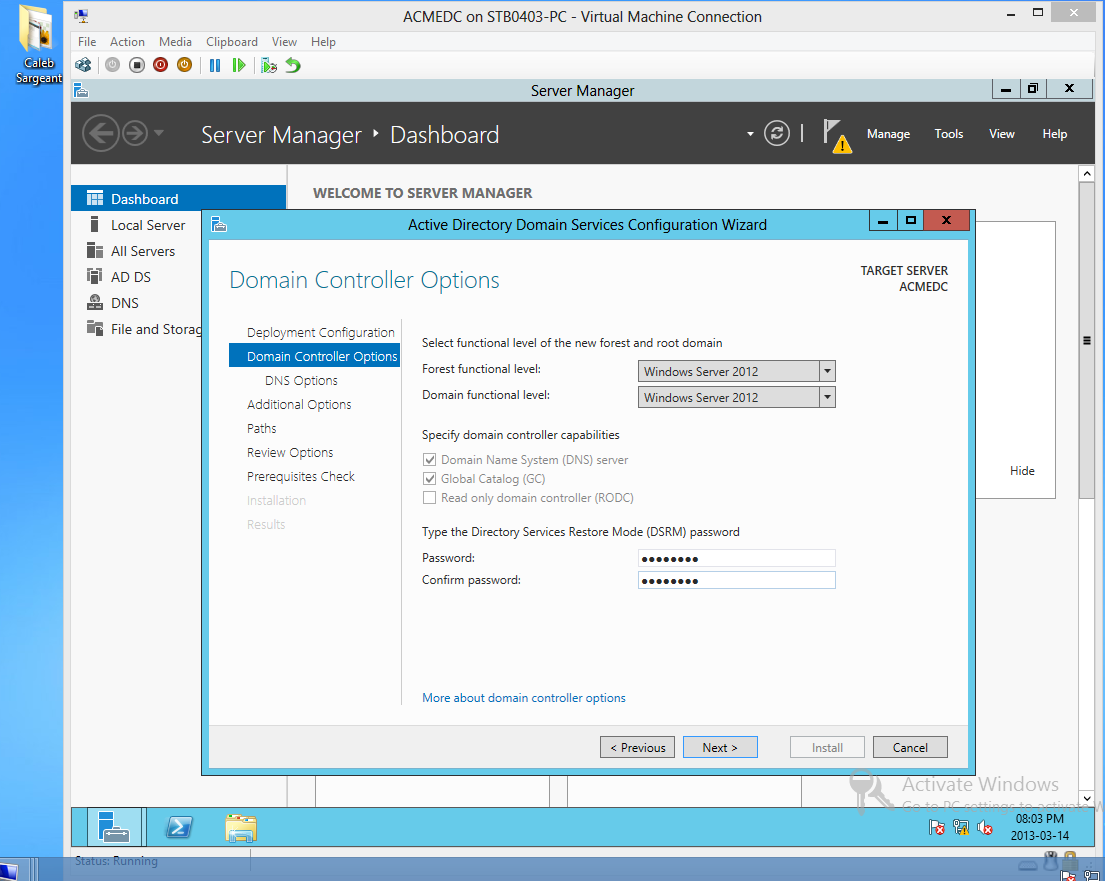The width and height of the screenshot is (1105, 881).
Task: Open the Action menu
Action: pyautogui.click(x=127, y=42)
